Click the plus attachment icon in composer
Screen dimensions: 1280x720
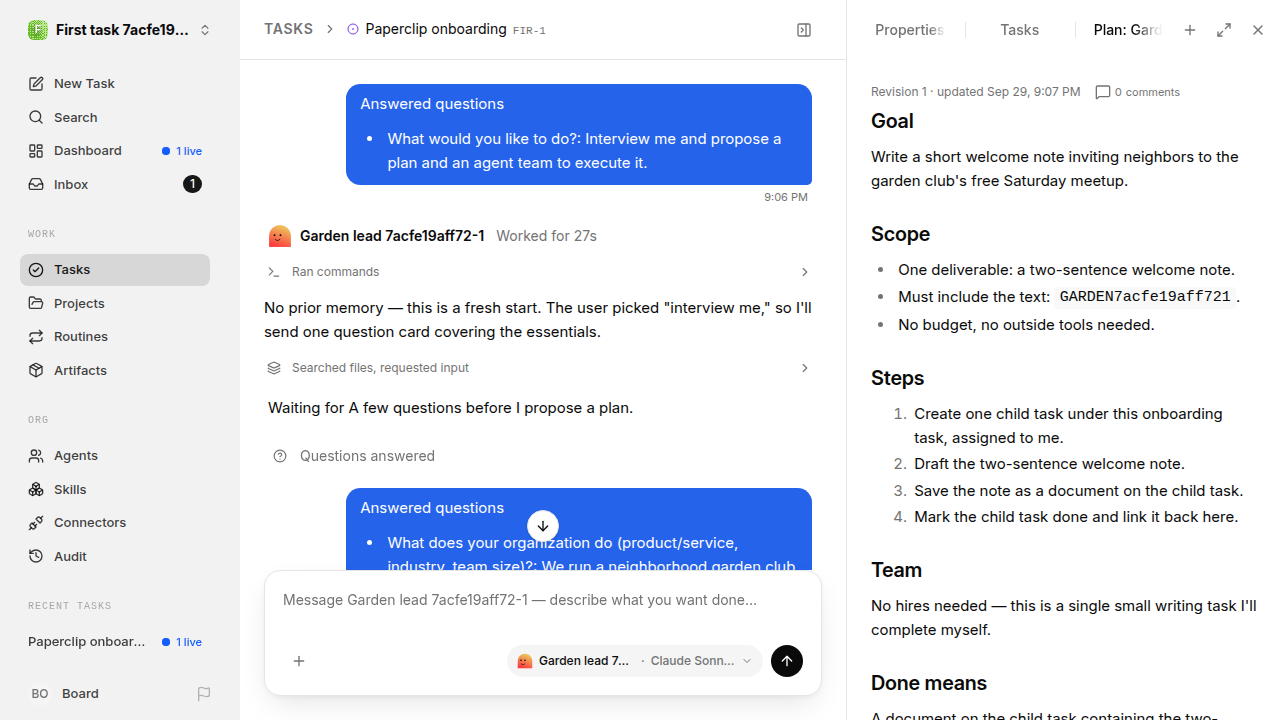point(299,661)
